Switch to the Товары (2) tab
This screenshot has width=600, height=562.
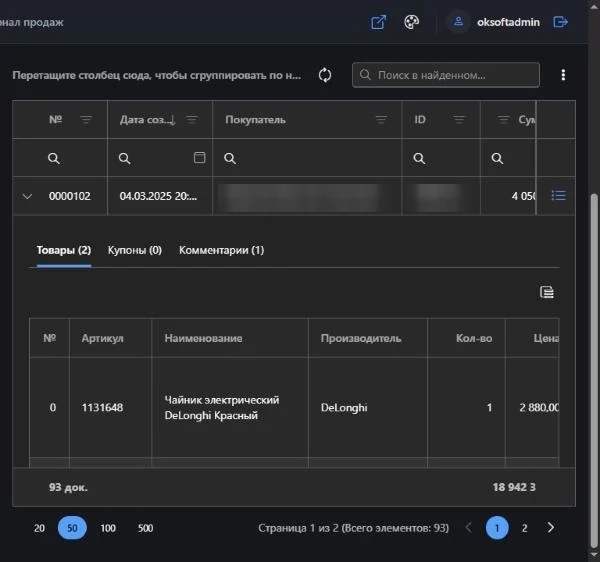click(64, 250)
